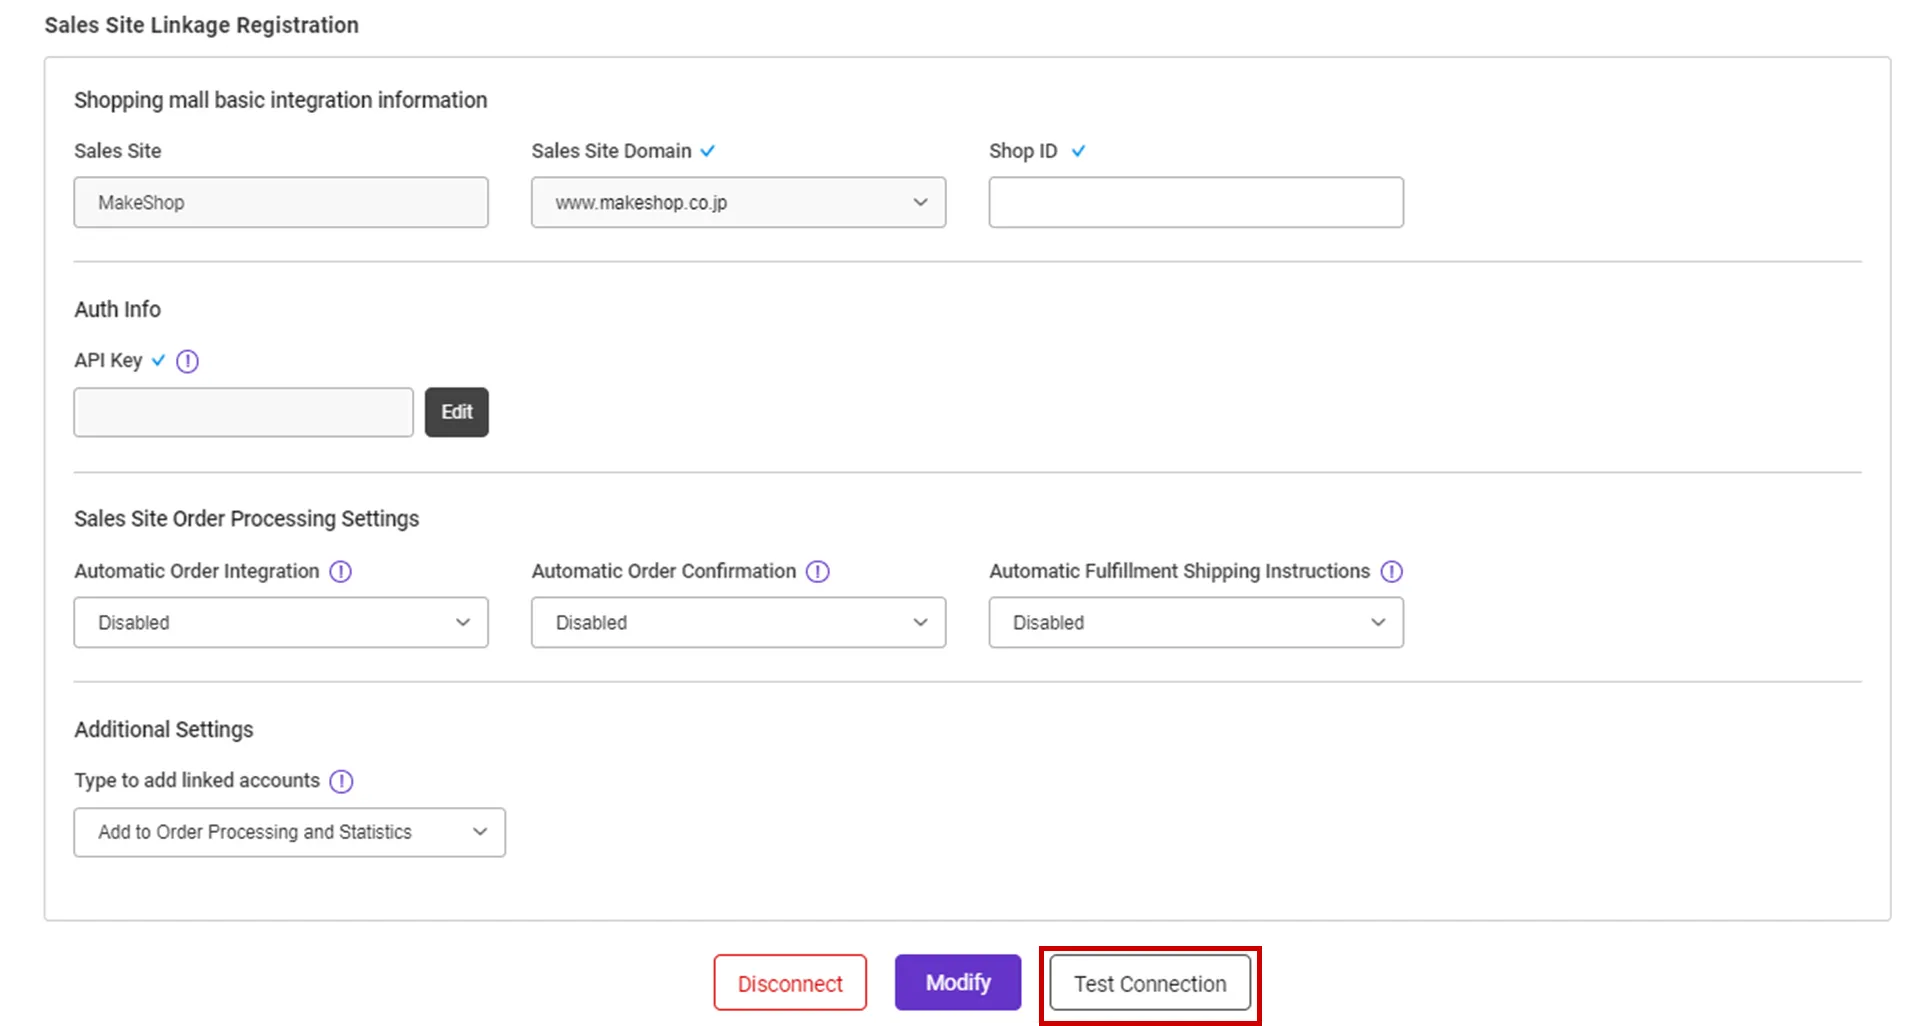Viewport: 1926px width, 1026px height.
Task: Click Automatic Order Confirmation info icon
Action: click(x=818, y=571)
